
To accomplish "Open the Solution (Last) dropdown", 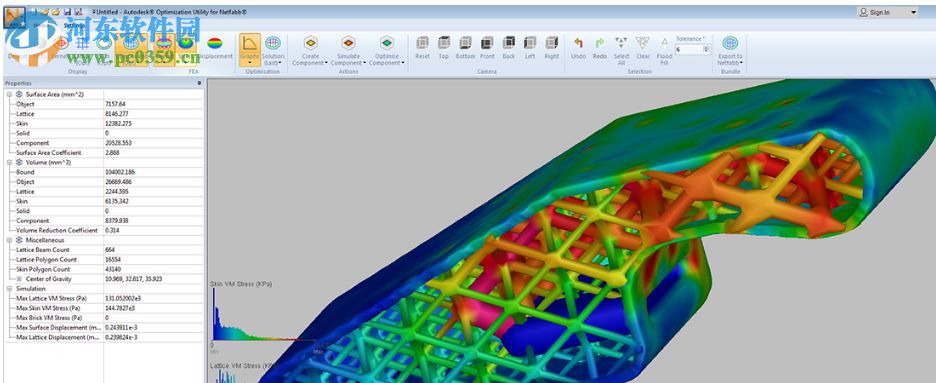I will pos(273,49).
